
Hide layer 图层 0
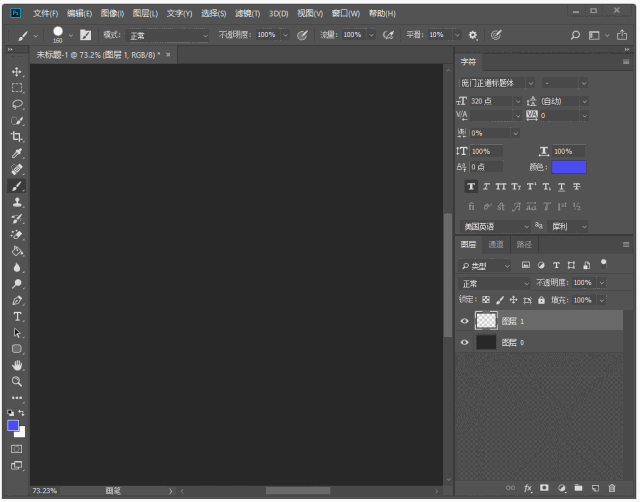point(464,342)
